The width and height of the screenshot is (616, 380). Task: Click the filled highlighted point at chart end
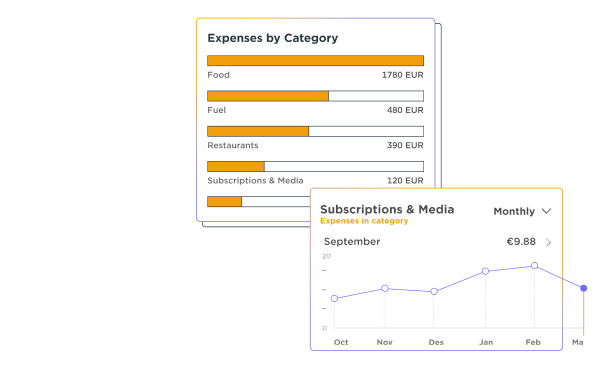584,288
